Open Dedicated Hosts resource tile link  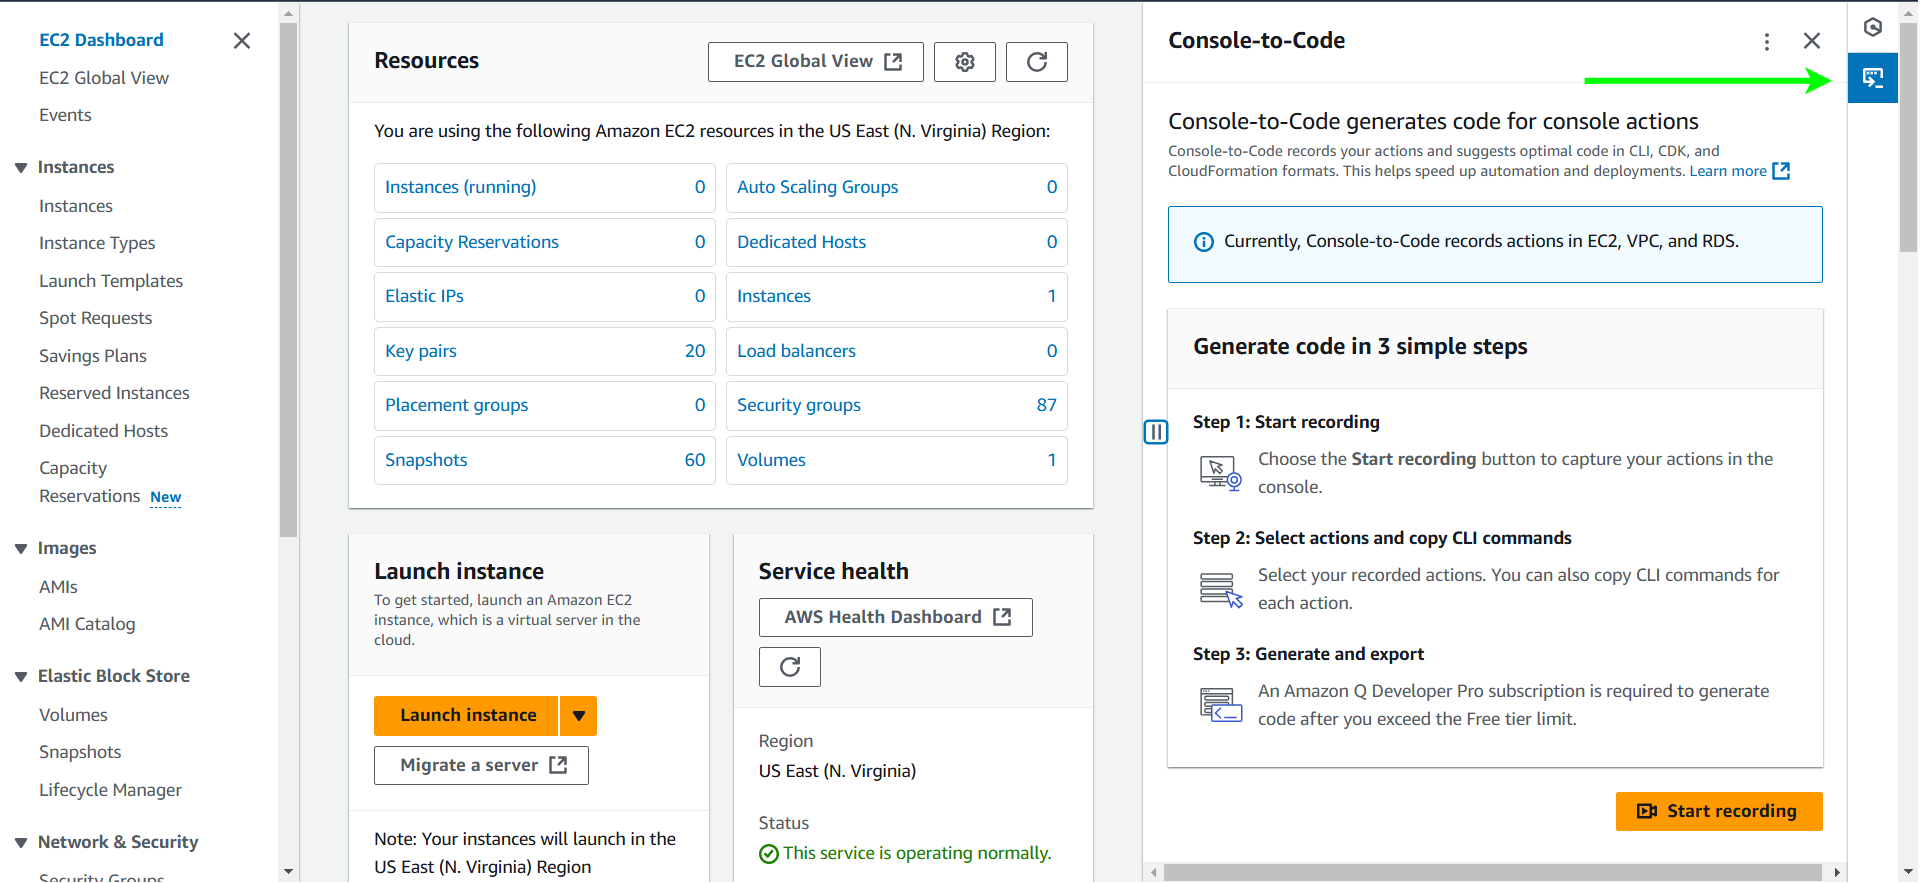(802, 242)
